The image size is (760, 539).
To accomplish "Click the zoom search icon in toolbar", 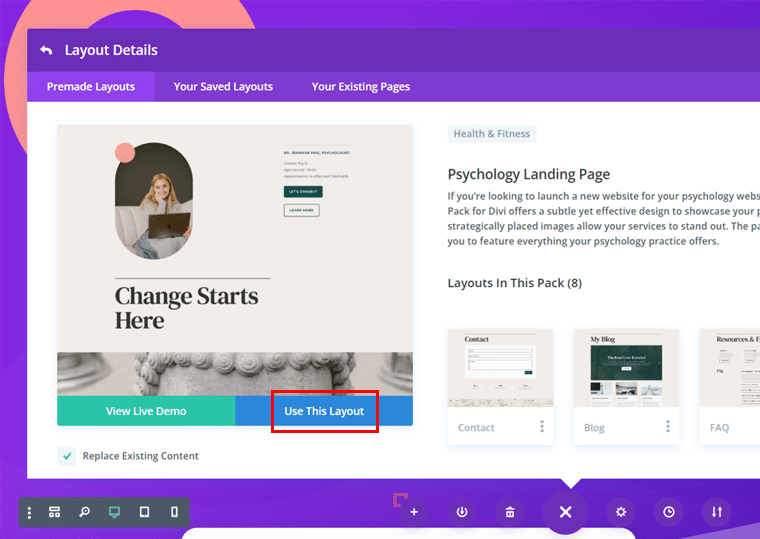I will (84, 512).
